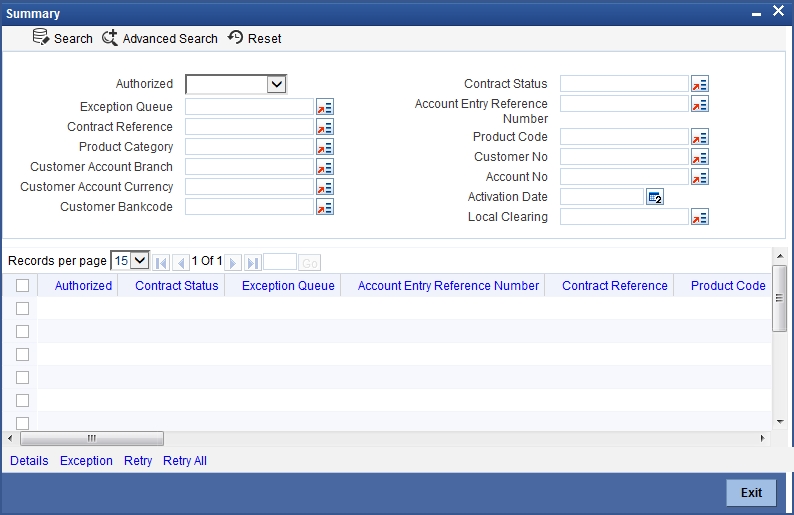Focus the page number jump field
Viewport: 794px width, 515px height.
click(x=280, y=262)
